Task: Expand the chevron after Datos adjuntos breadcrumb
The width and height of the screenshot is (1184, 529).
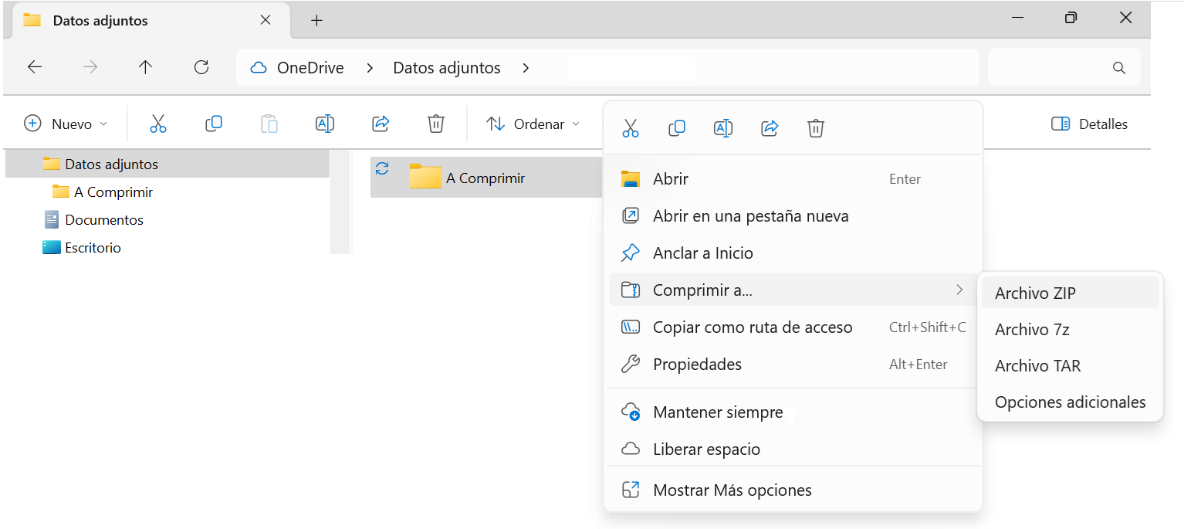Action: tap(525, 68)
